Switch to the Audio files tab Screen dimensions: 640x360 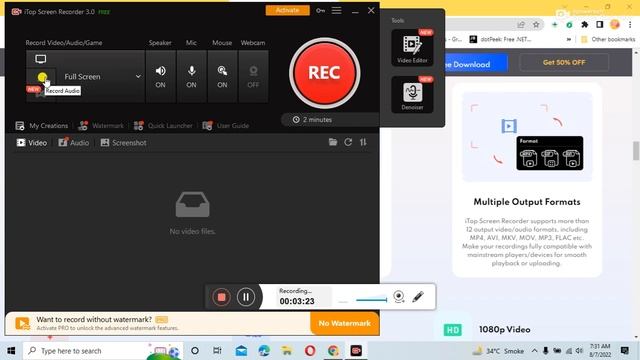point(73,142)
